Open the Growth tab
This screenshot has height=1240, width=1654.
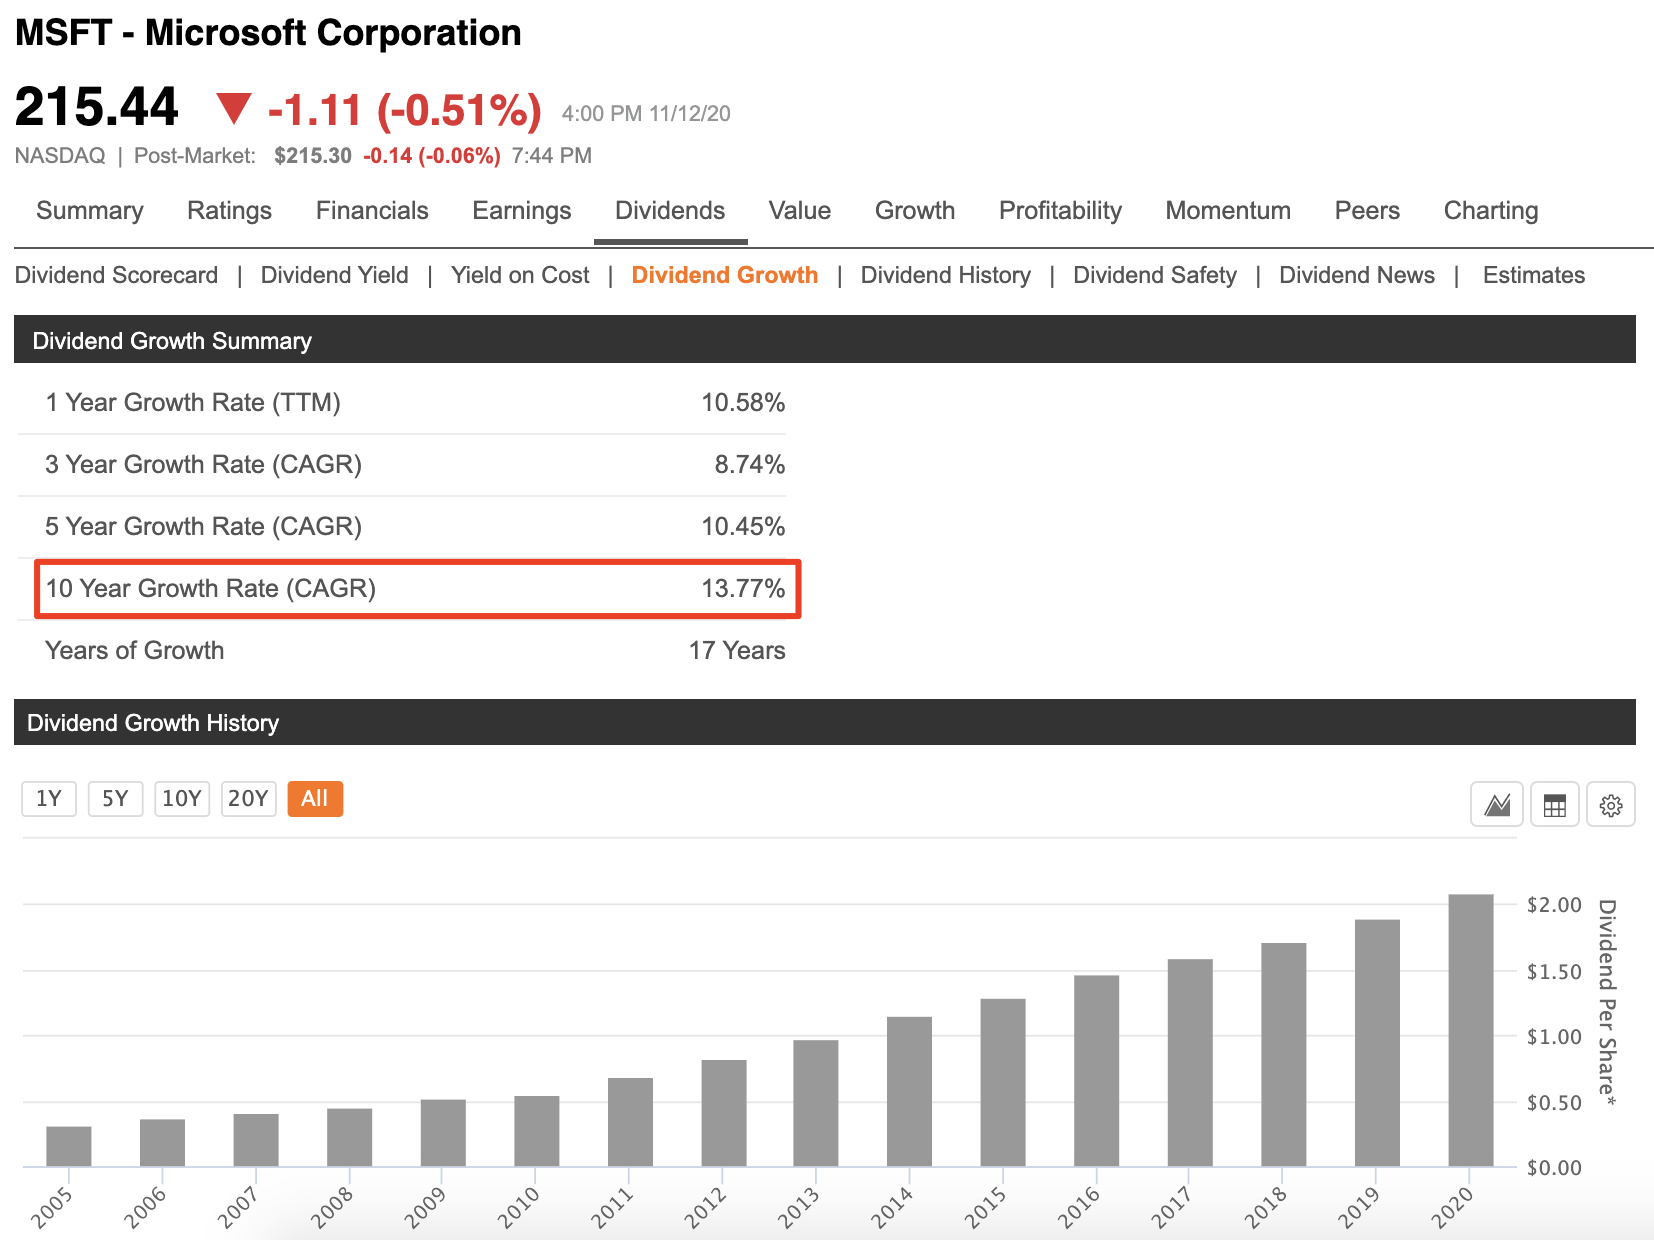pyautogui.click(x=915, y=210)
